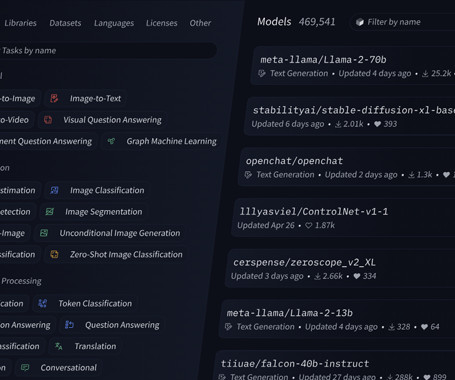Click the 'Models' heading text
The image size is (455, 380).
click(274, 22)
